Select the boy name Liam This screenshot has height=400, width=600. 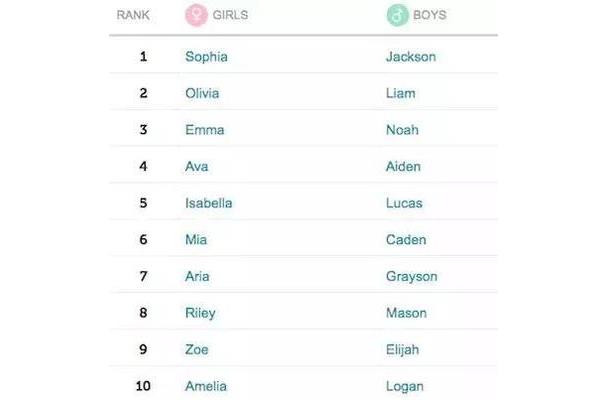(400, 93)
